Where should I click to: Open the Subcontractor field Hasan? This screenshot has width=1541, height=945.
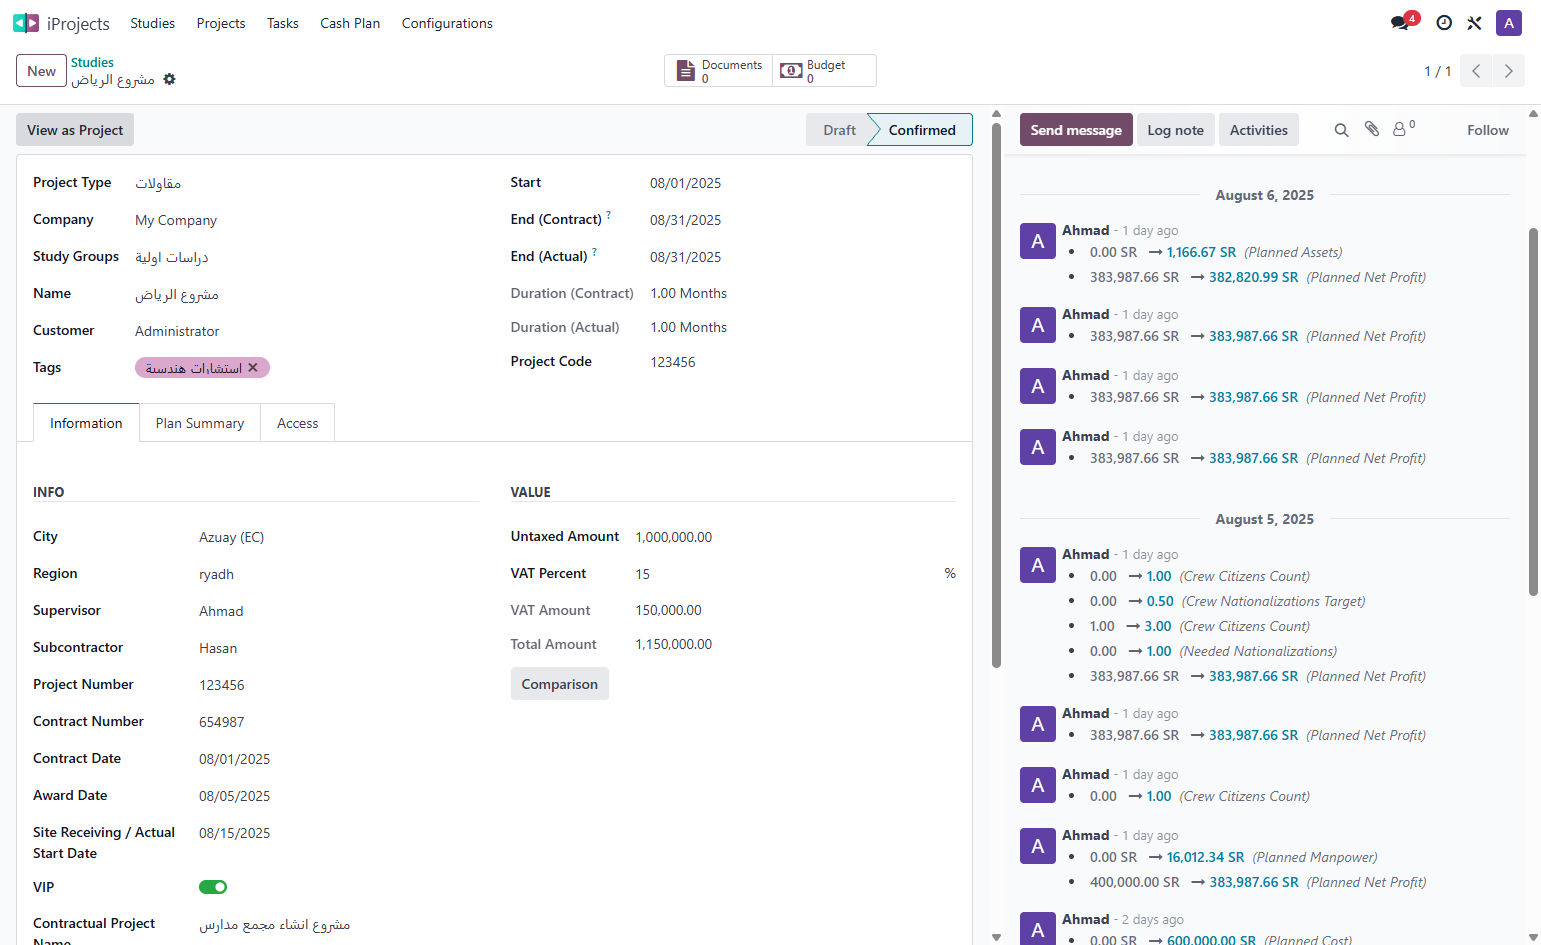338,648
